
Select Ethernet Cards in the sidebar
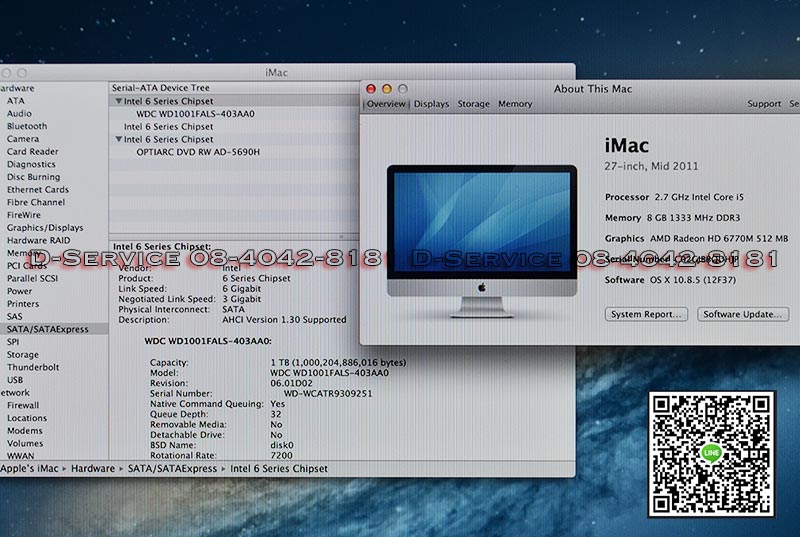tap(38, 190)
